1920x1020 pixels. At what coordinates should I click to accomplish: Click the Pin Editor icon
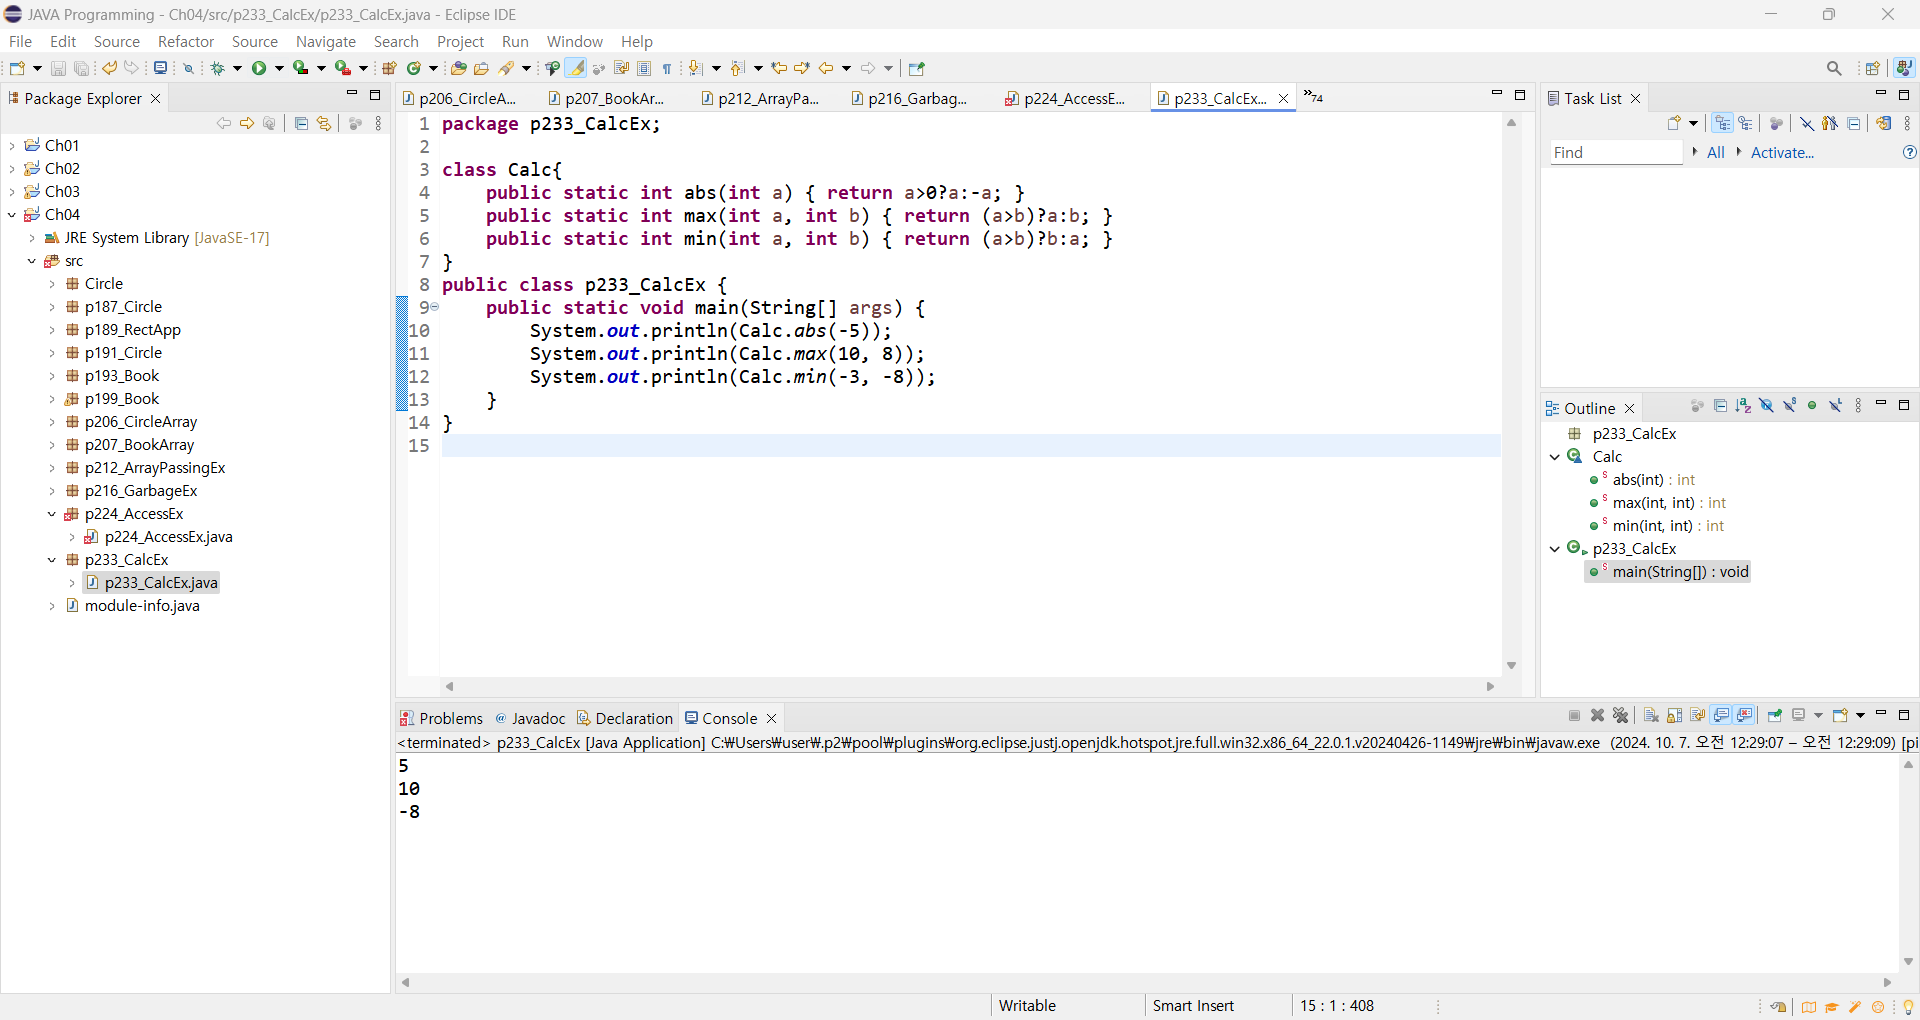[917, 68]
